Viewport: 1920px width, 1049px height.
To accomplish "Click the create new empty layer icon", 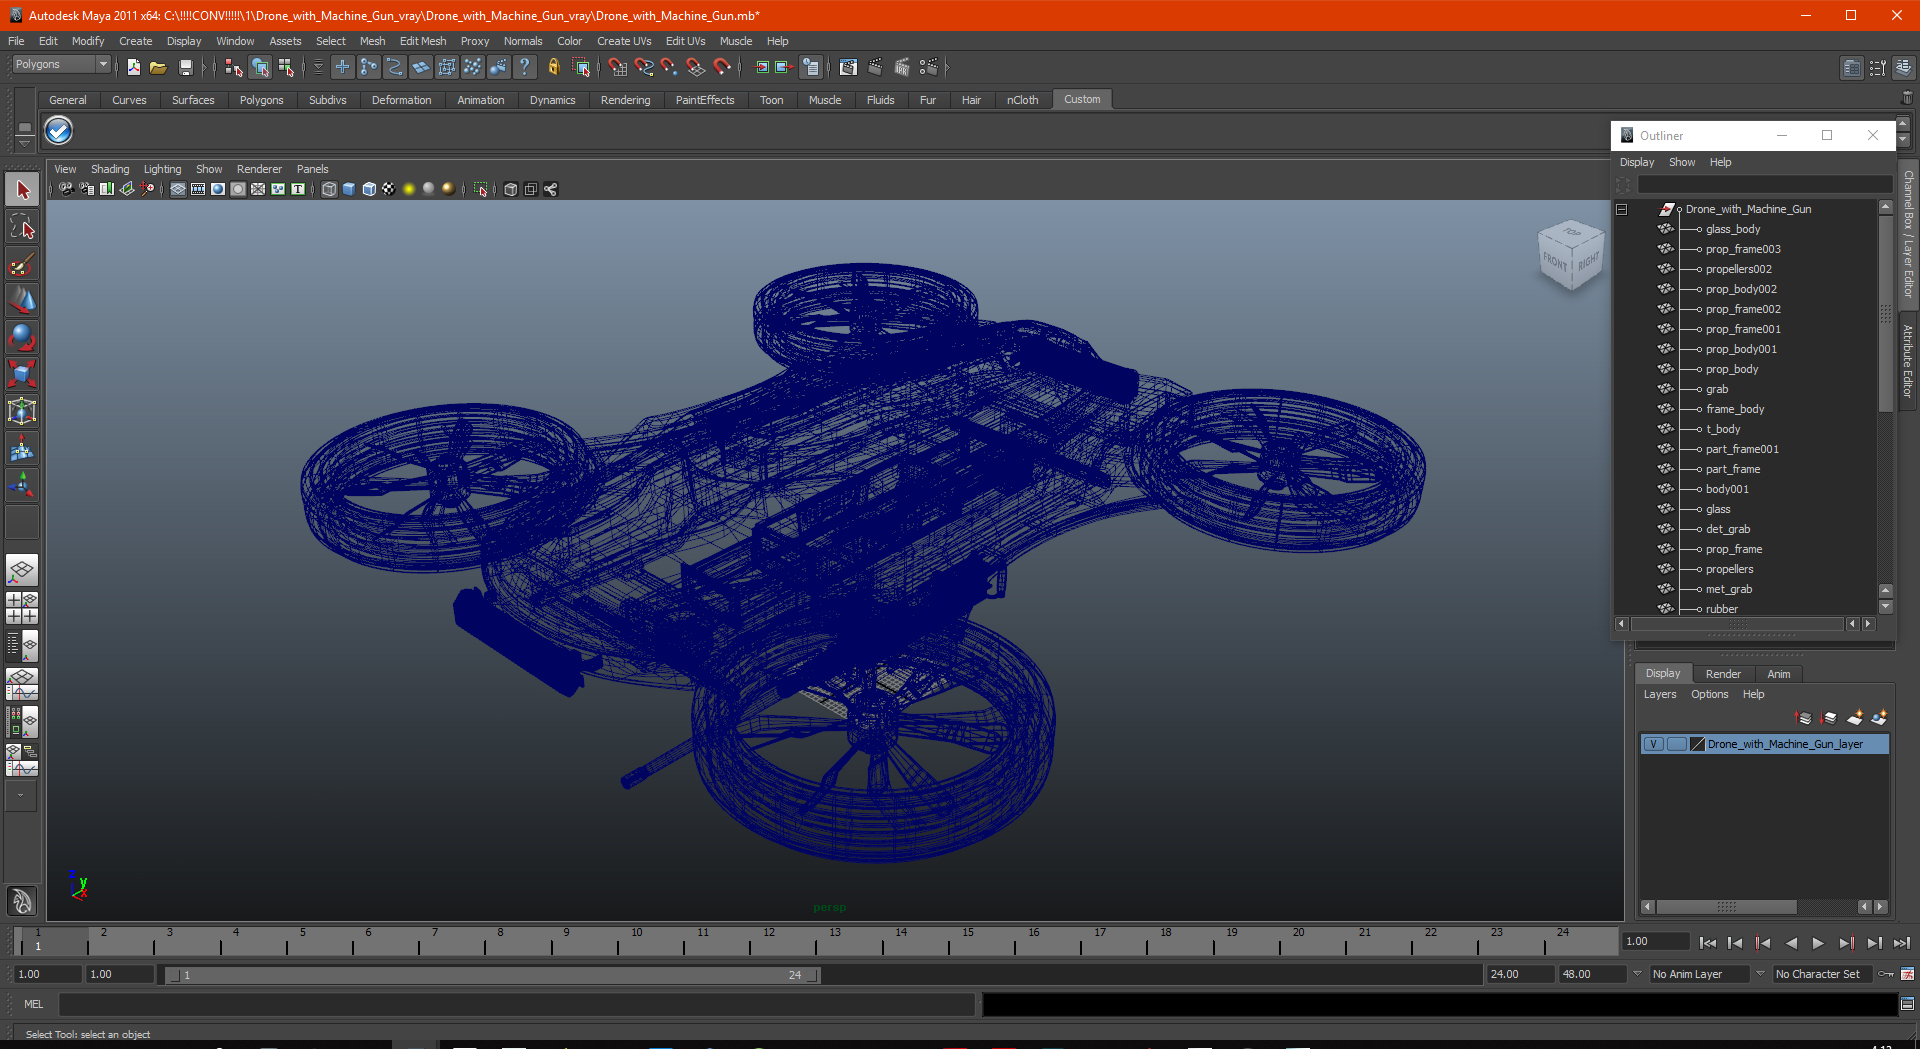I will [1855, 718].
